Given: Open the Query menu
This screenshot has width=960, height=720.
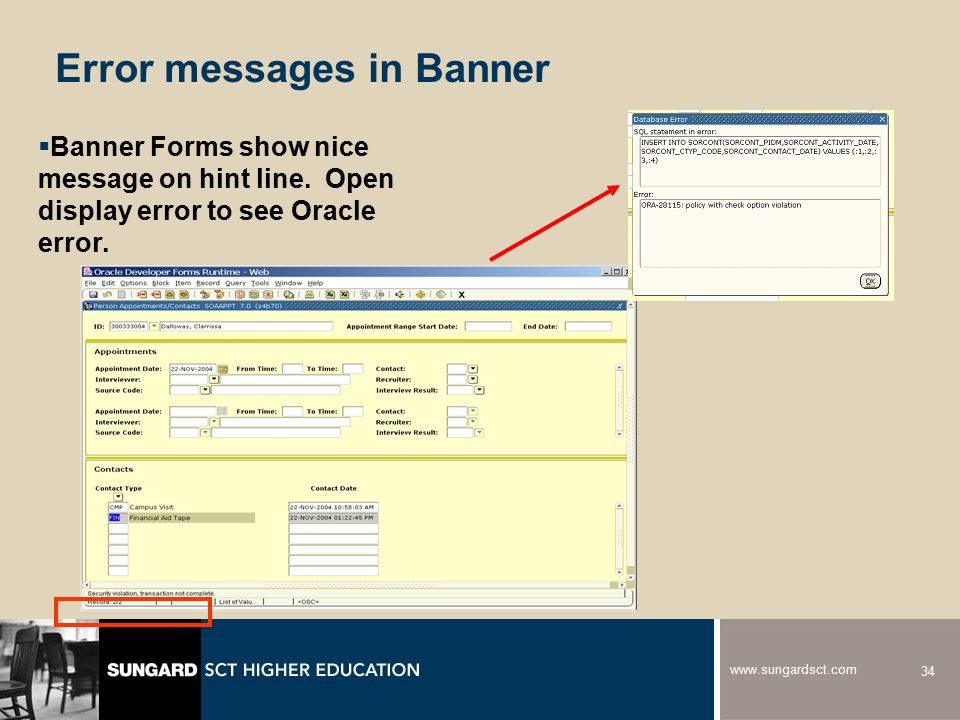Looking at the screenshot, I should tap(235, 283).
